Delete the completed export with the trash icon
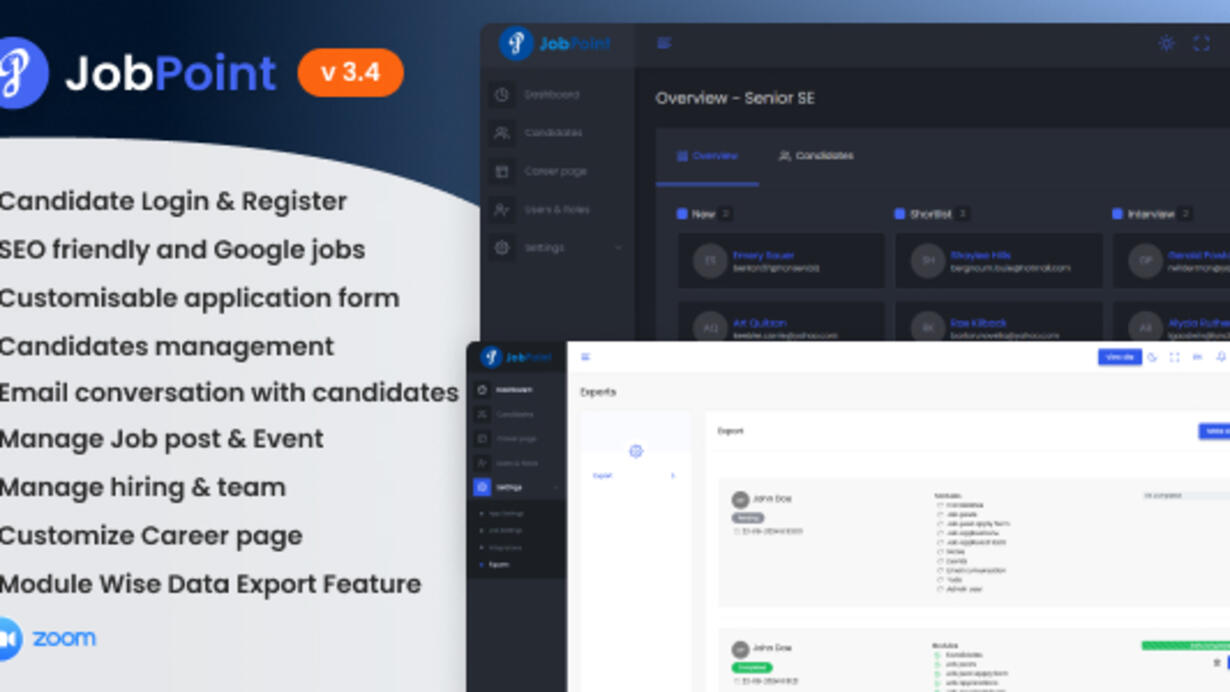The width and height of the screenshot is (1230, 692). tap(1217, 663)
